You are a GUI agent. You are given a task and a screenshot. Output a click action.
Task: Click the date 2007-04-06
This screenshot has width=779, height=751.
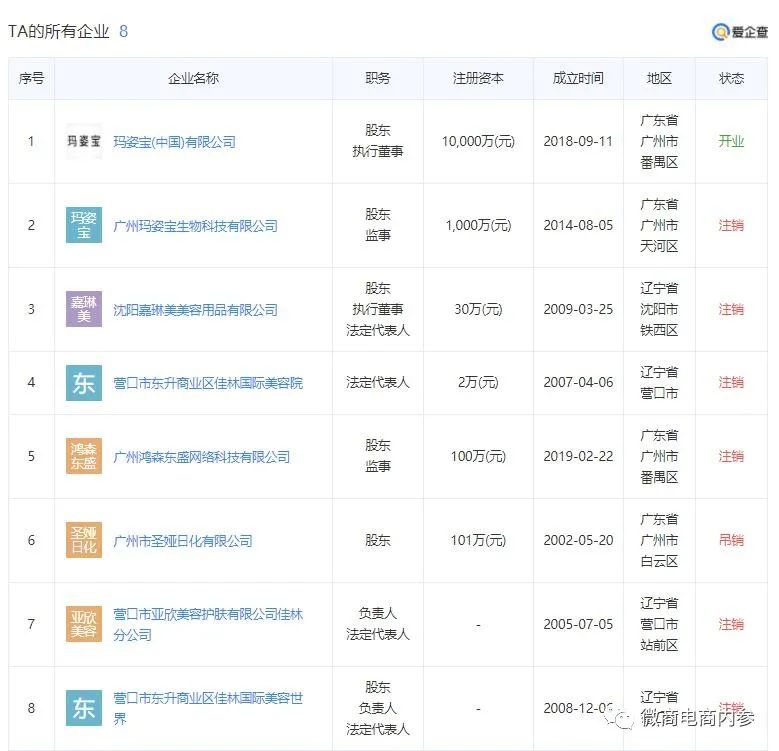(578, 382)
